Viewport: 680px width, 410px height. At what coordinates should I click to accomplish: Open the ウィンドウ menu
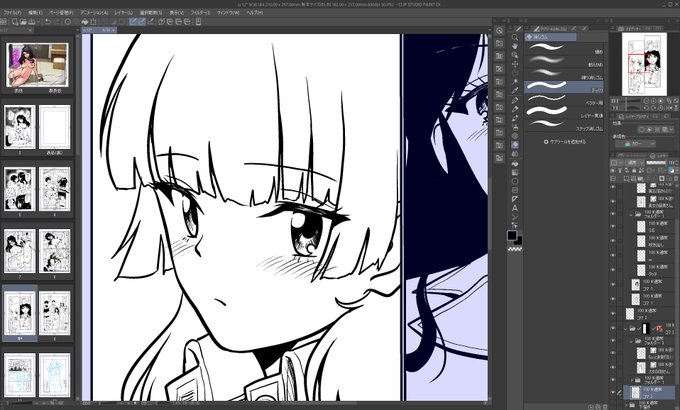[x=228, y=13]
